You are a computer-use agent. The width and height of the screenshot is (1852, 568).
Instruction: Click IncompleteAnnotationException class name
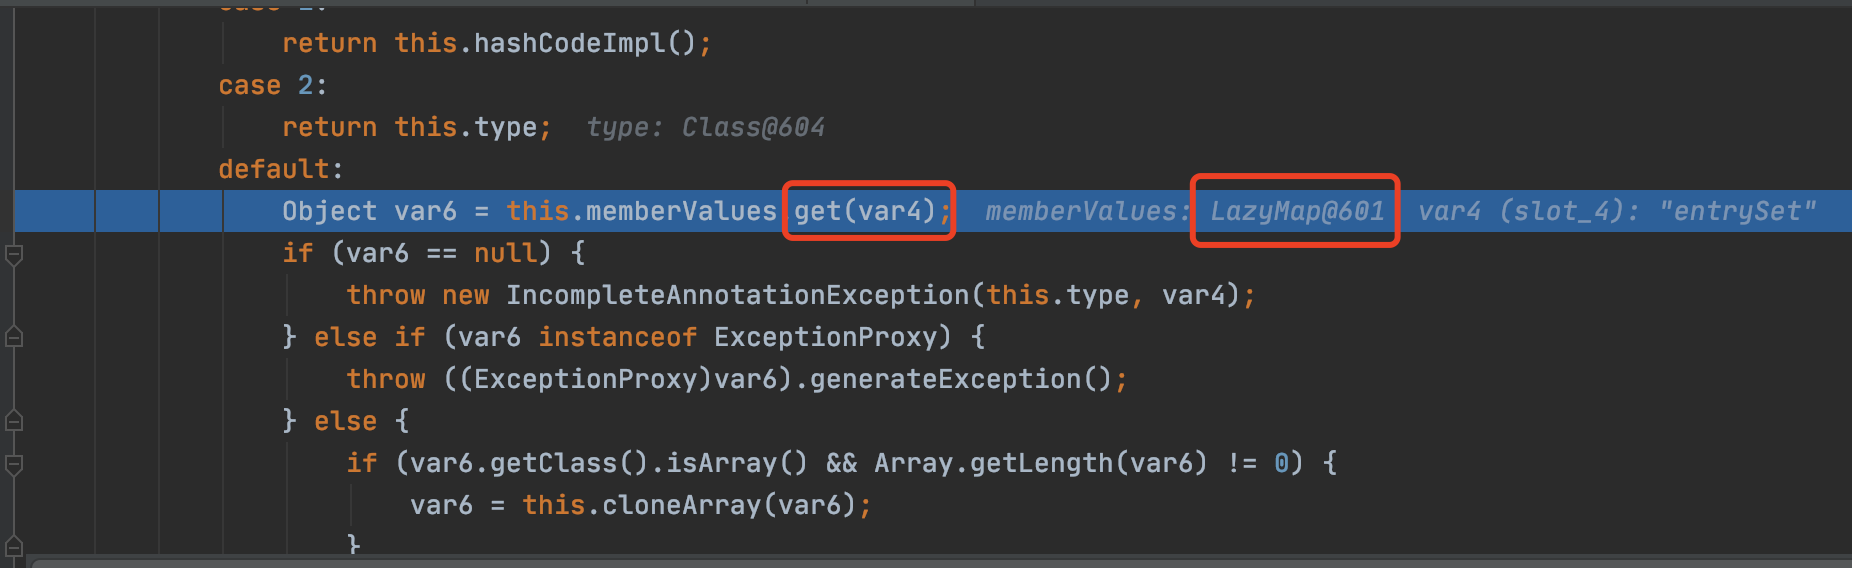[x=737, y=295]
